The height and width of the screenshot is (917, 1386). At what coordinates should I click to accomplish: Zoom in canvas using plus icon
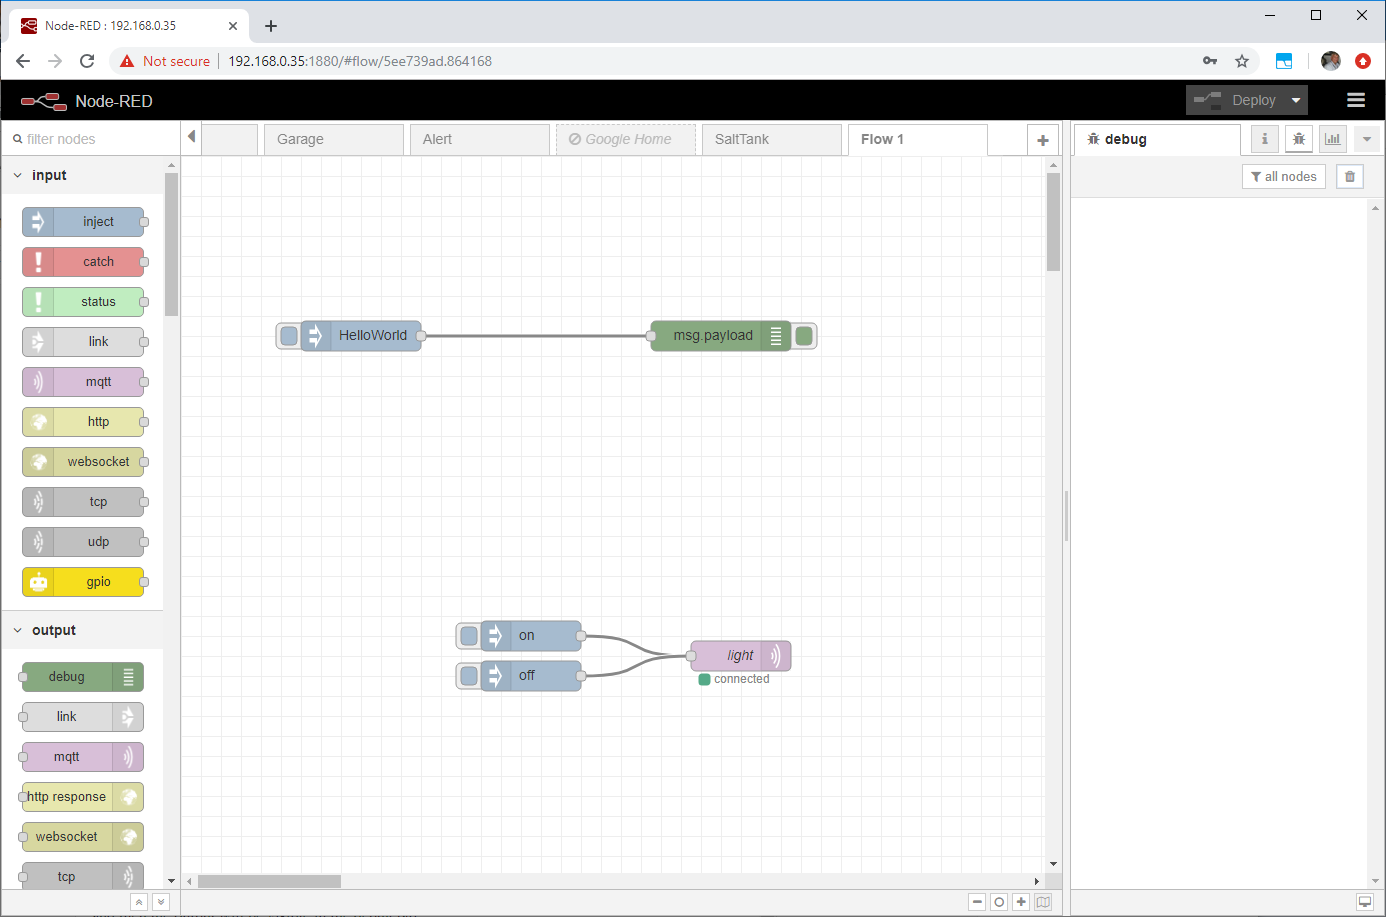click(x=1021, y=902)
